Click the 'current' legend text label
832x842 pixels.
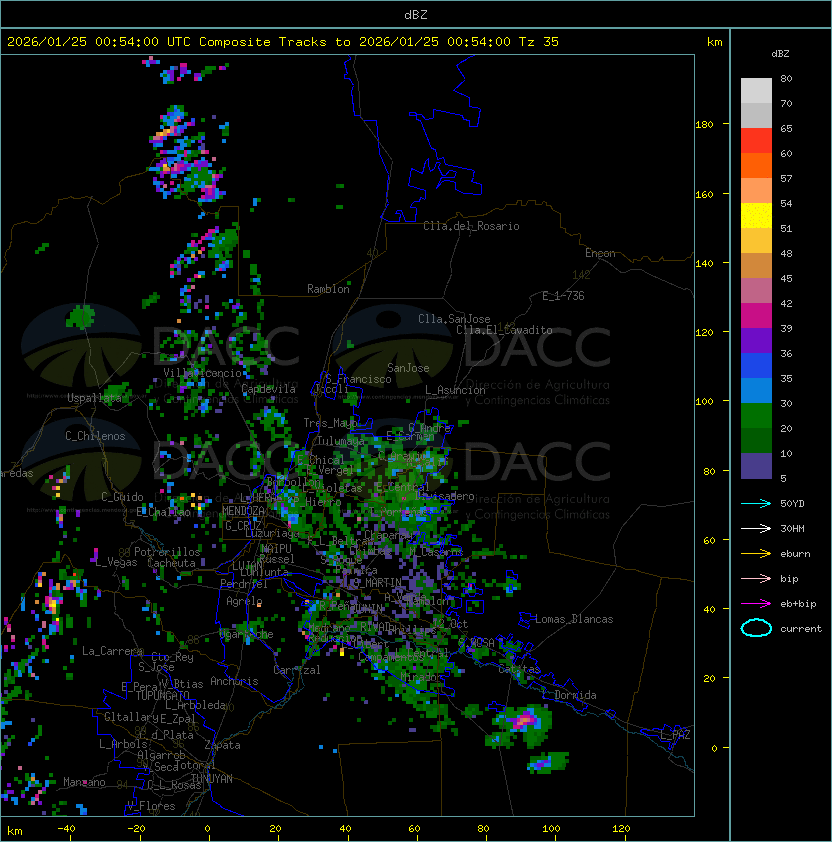click(x=801, y=629)
